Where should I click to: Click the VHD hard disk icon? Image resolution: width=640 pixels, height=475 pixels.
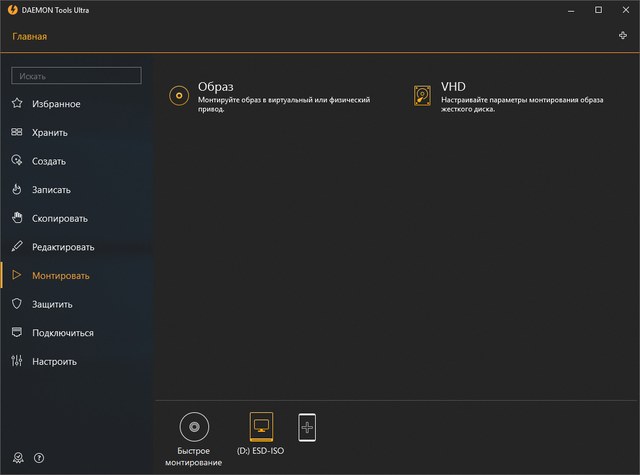(422, 95)
